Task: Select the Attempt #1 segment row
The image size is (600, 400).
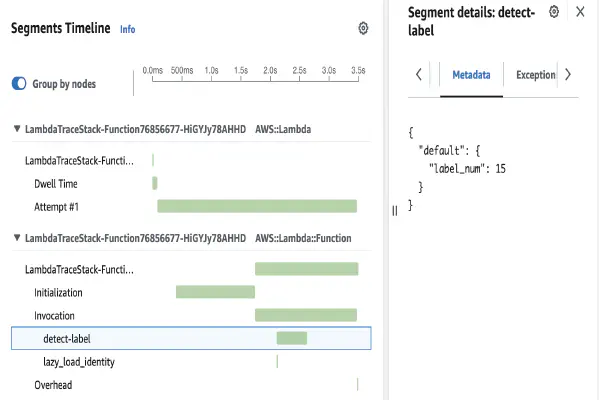Action: coord(56,207)
